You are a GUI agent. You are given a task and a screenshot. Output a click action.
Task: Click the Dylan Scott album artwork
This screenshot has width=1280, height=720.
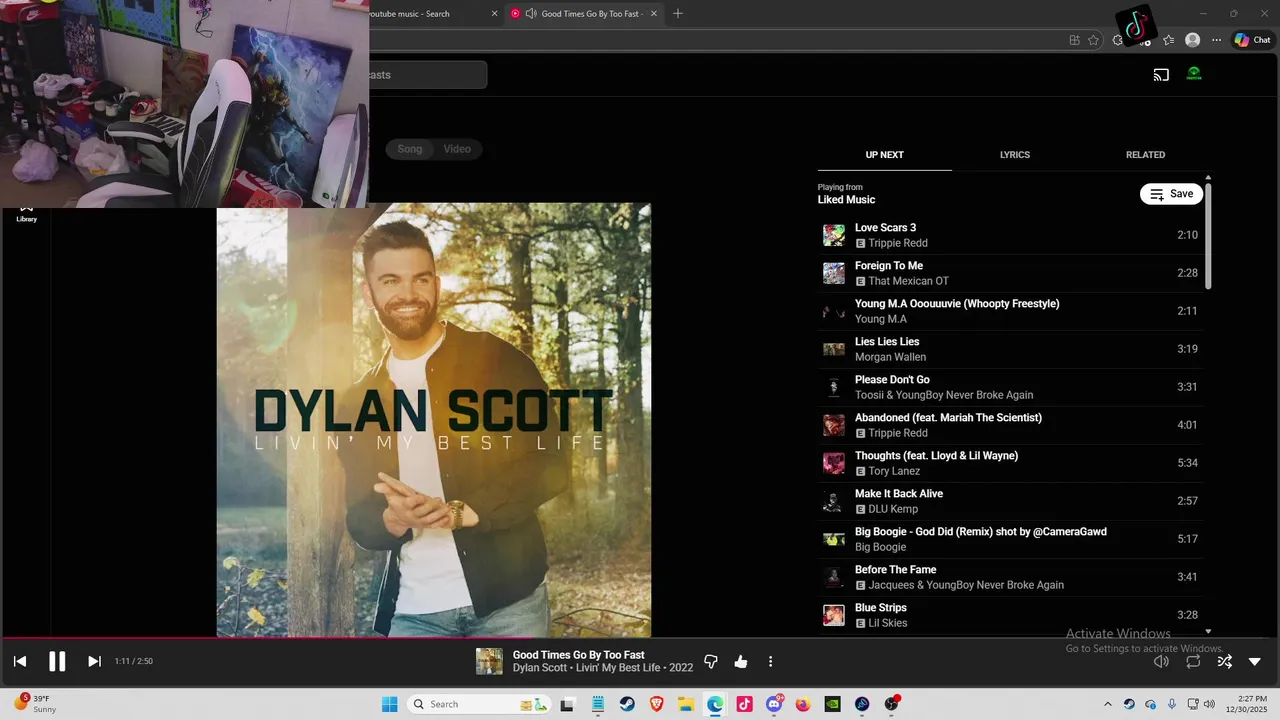[434, 420]
